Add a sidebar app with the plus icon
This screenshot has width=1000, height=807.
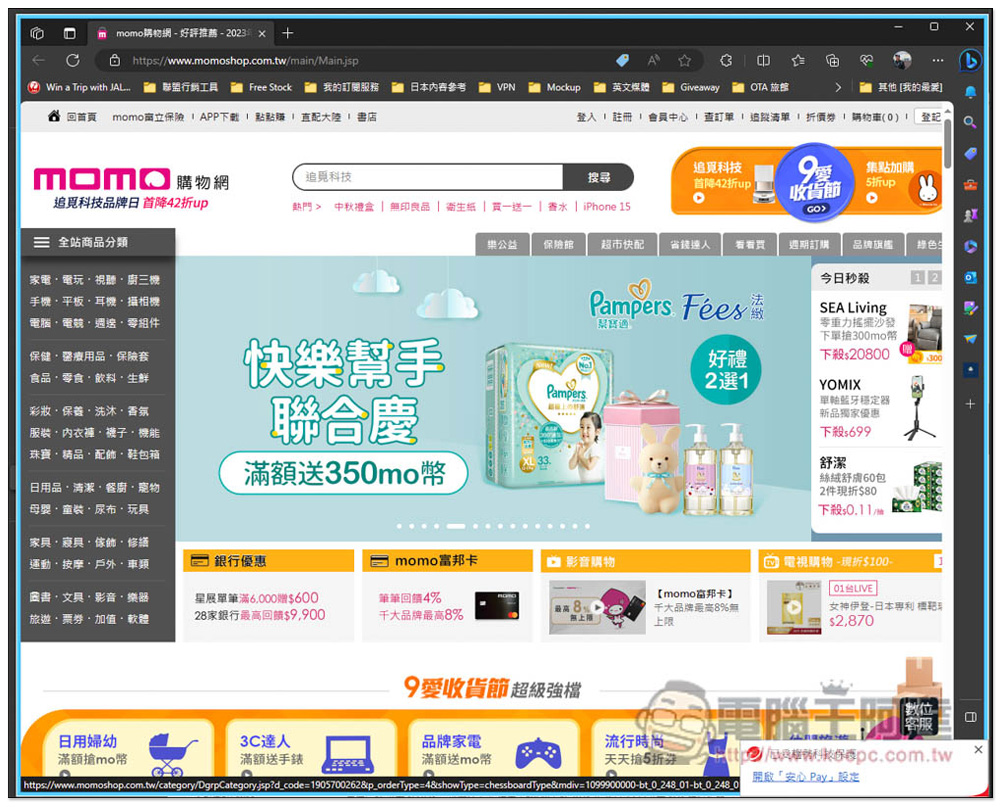970,404
